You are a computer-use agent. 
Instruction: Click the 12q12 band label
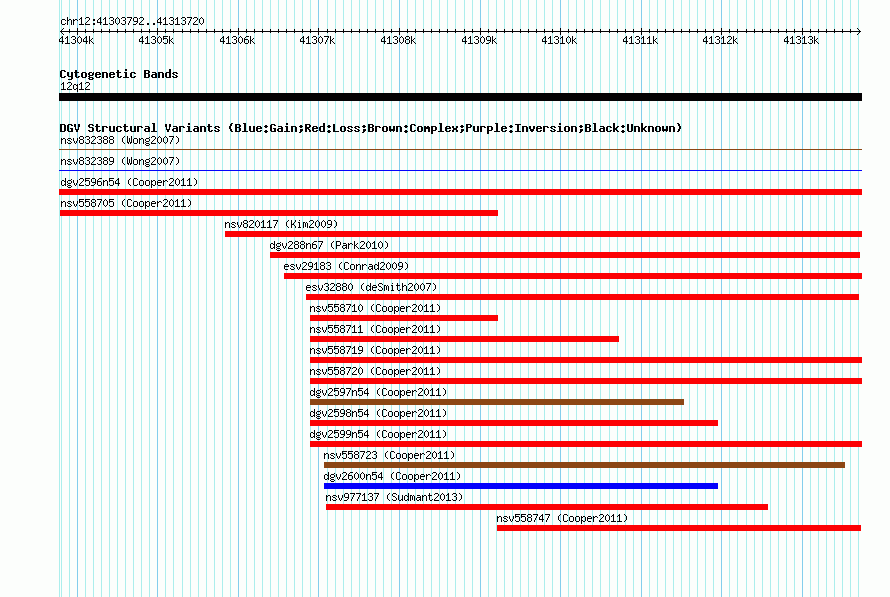pyautogui.click(x=75, y=86)
